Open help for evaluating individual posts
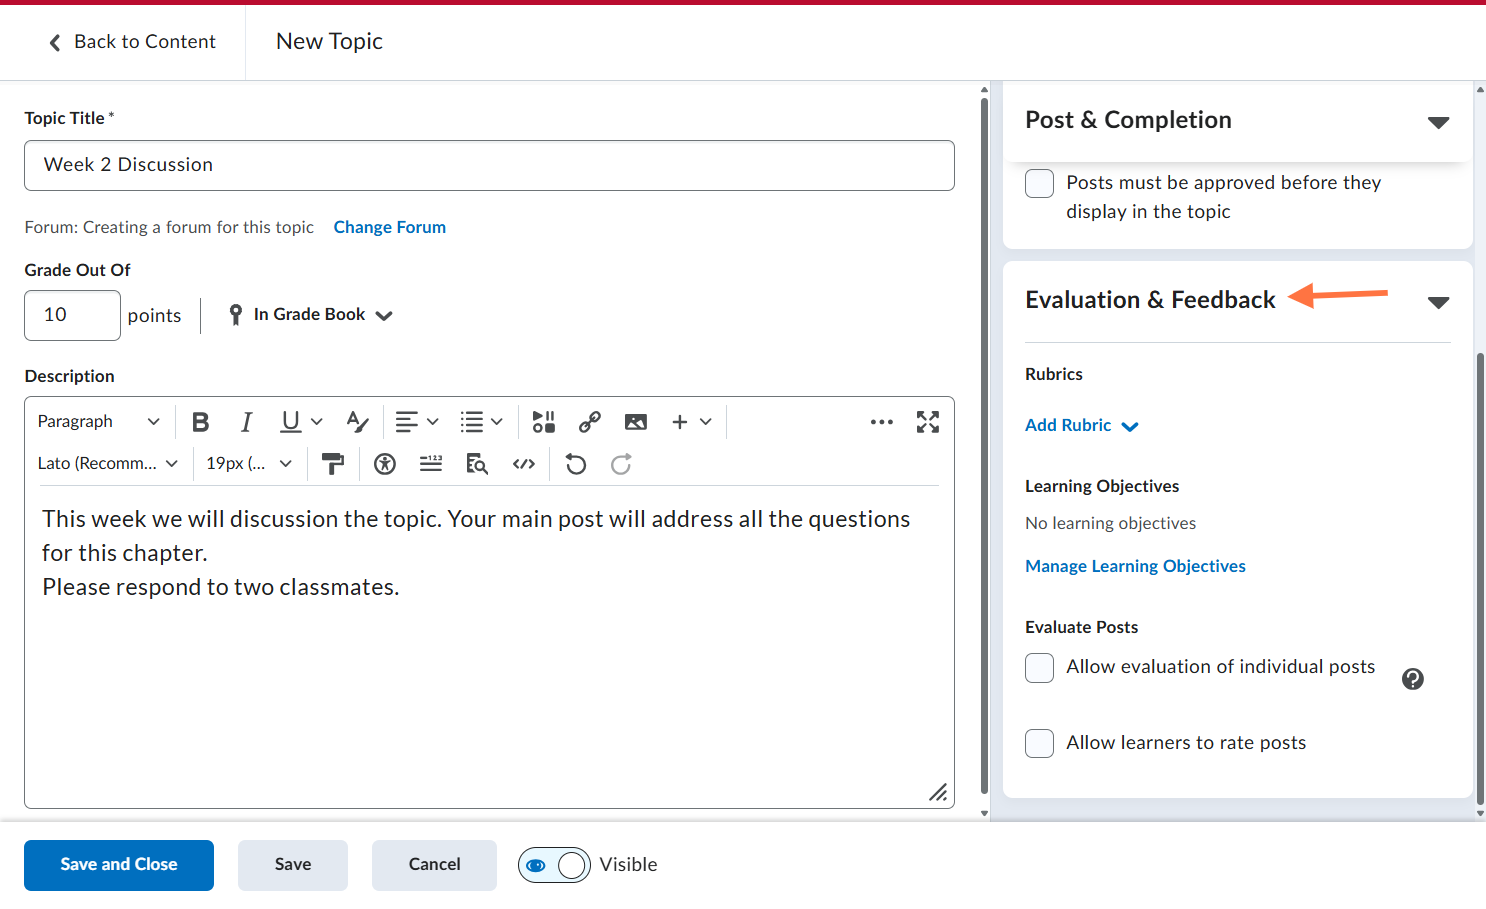 (1413, 679)
